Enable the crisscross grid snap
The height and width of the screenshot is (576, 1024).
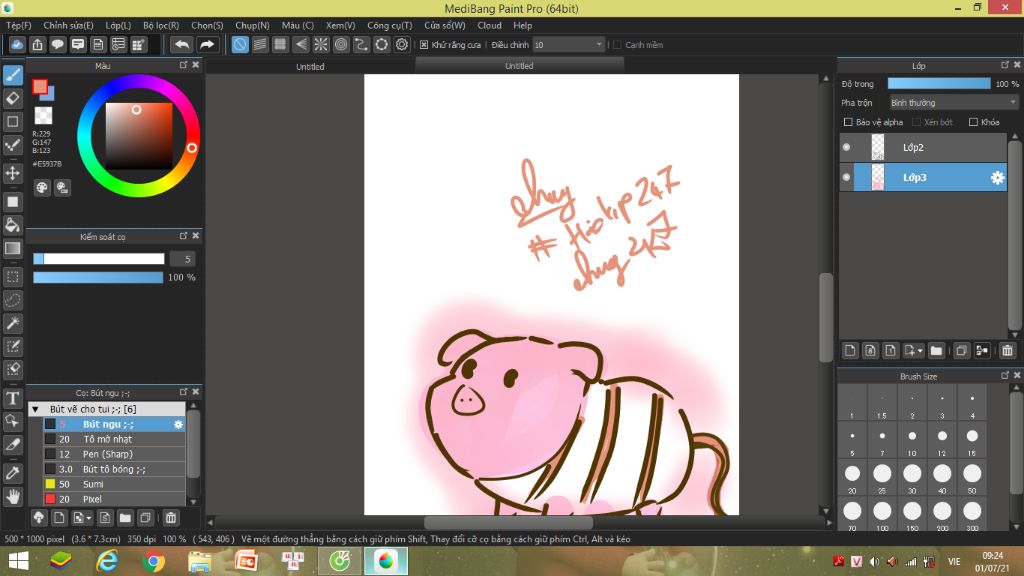pos(280,44)
